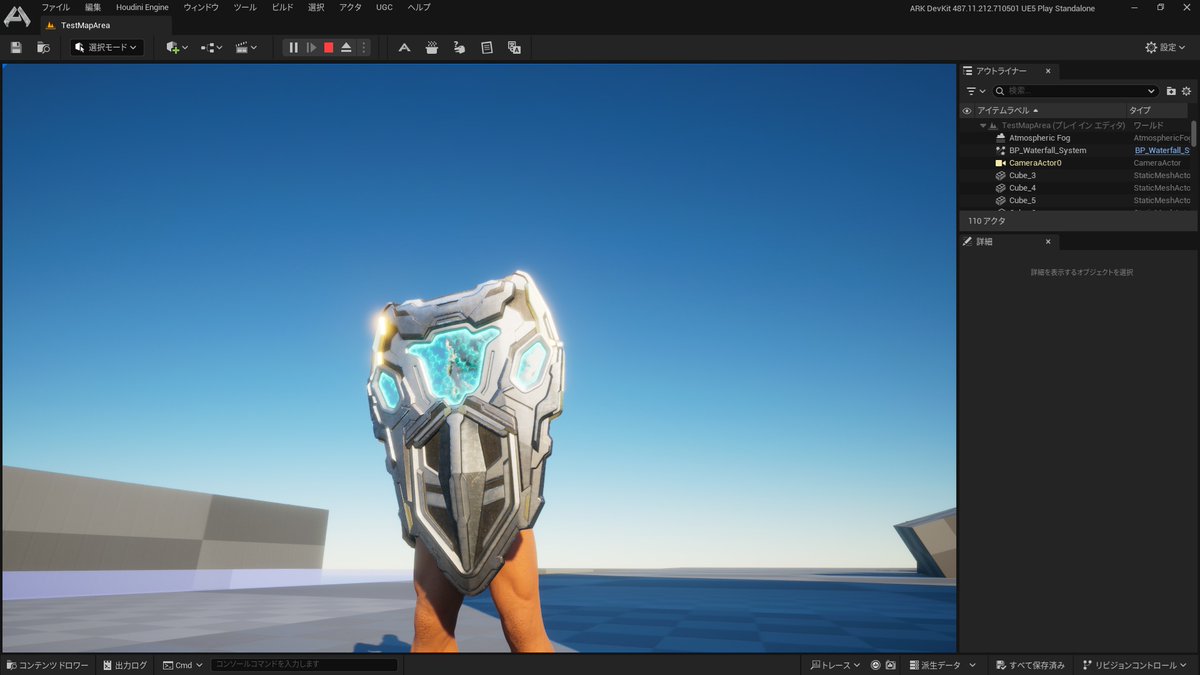Open the add actor cube-plus dropdown

coord(177,47)
